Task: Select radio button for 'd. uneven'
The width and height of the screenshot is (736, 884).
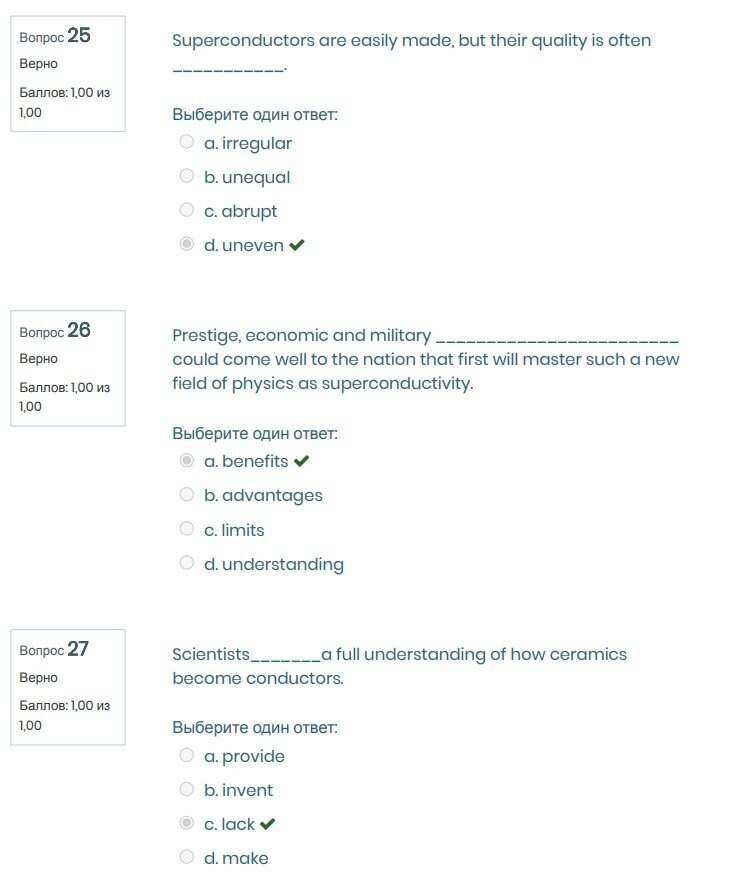Action: 186,244
